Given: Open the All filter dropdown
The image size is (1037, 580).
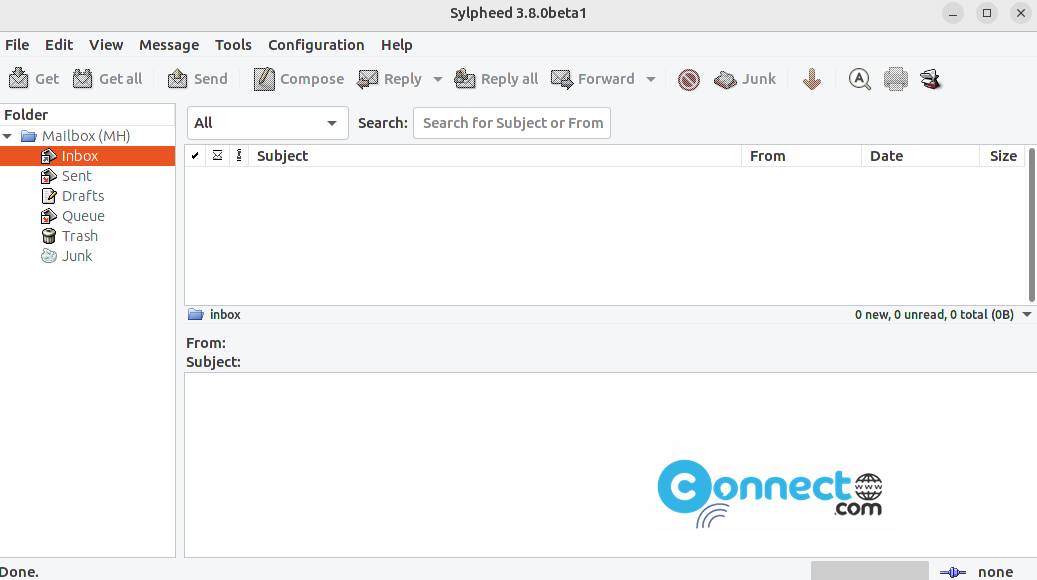Looking at the screenshot, I should [267, 123].
